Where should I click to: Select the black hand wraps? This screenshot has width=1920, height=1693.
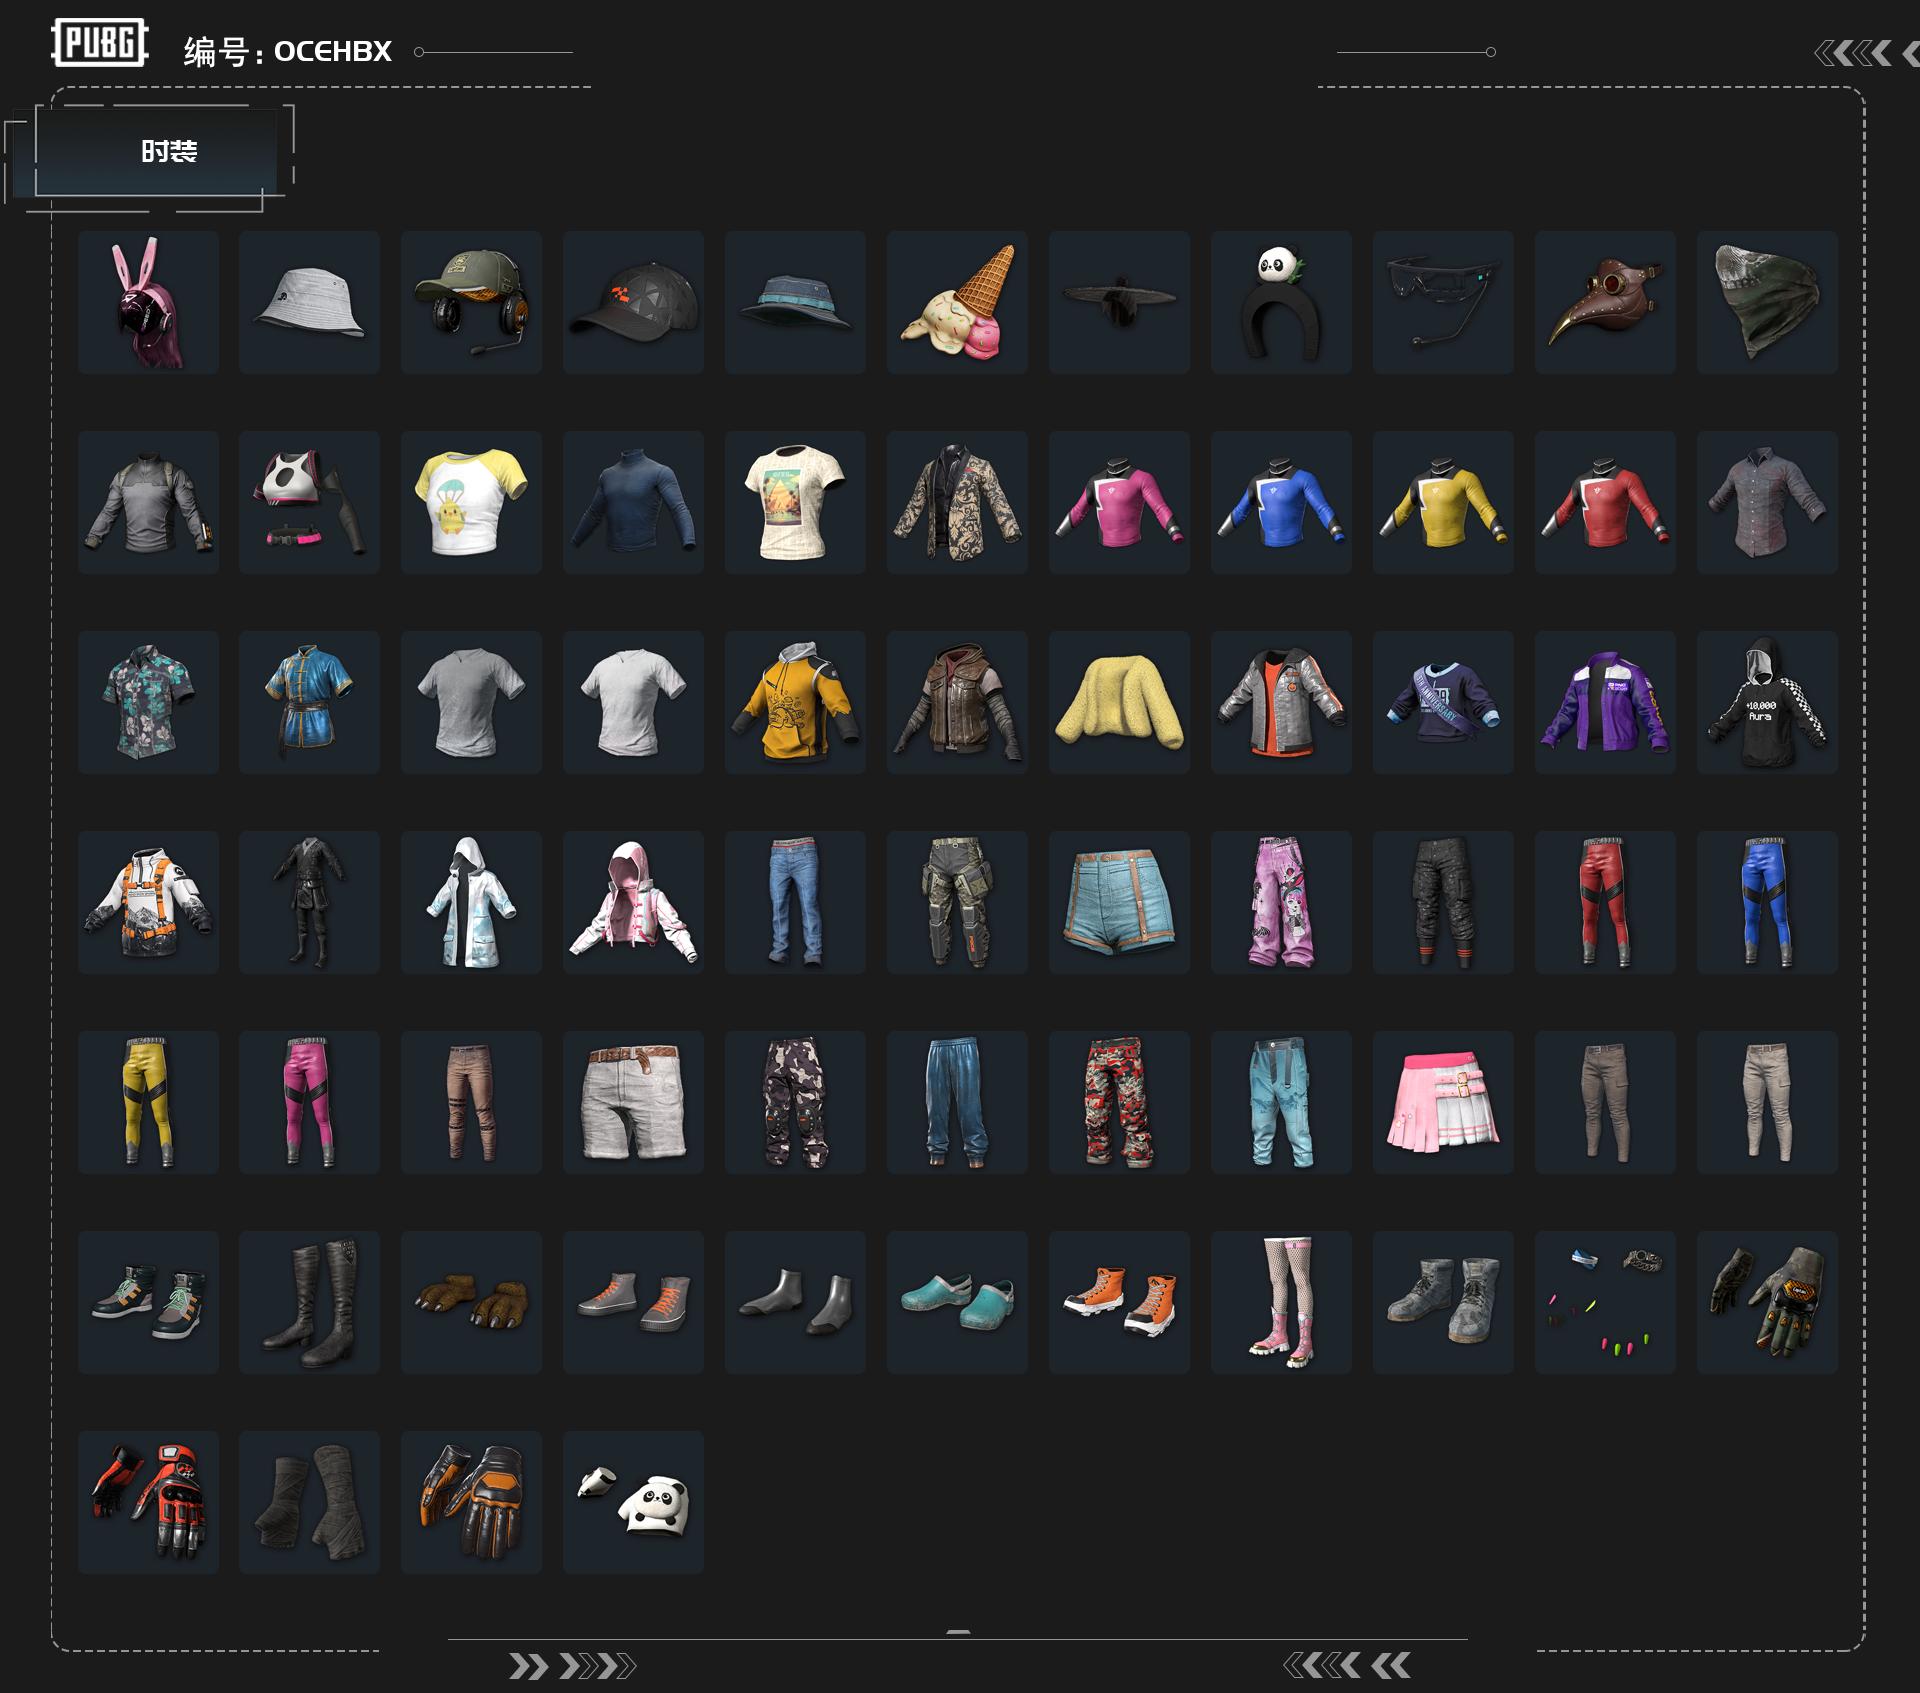pos(310,1502)
